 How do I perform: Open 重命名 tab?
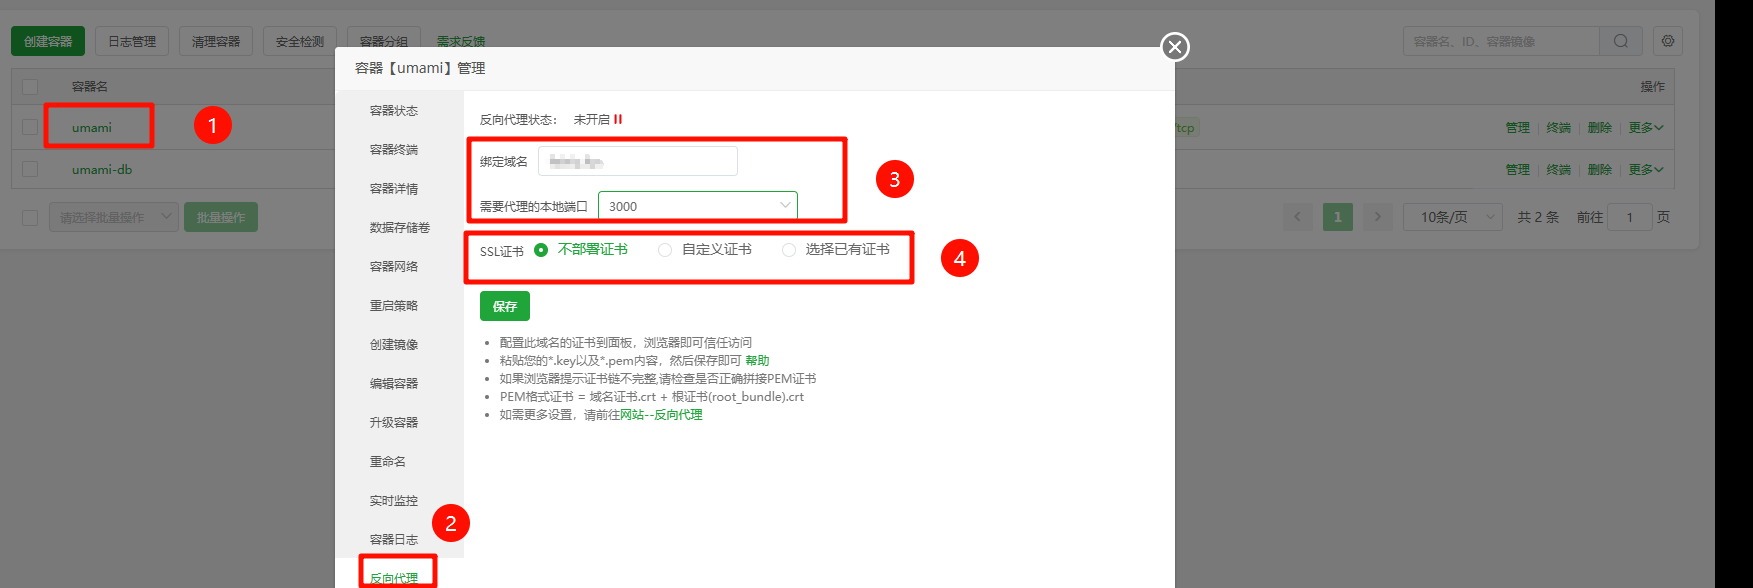[388, 462]
